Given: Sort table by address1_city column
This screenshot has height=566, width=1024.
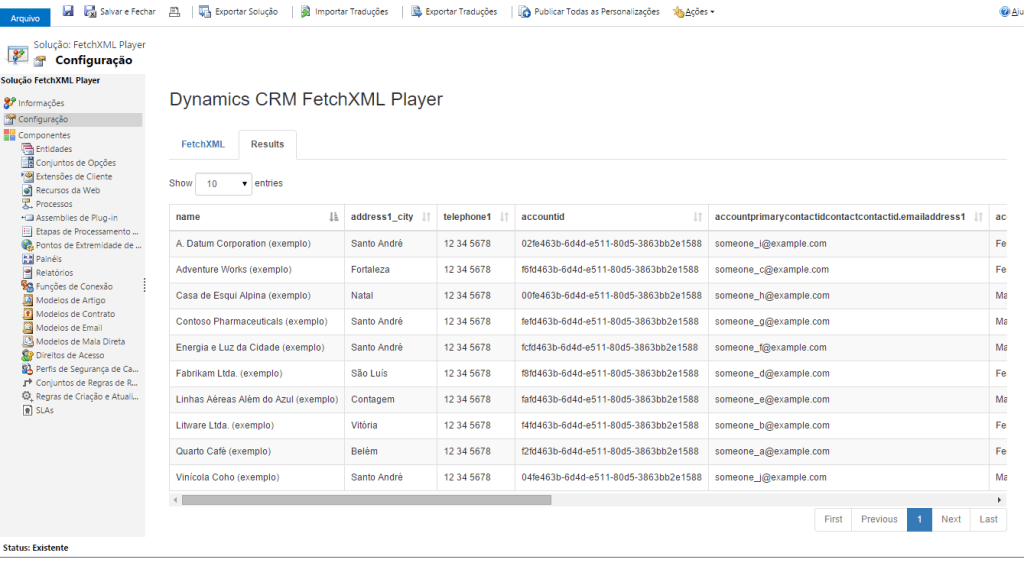Looking at the screenshot, I should (x=391, y=217).
